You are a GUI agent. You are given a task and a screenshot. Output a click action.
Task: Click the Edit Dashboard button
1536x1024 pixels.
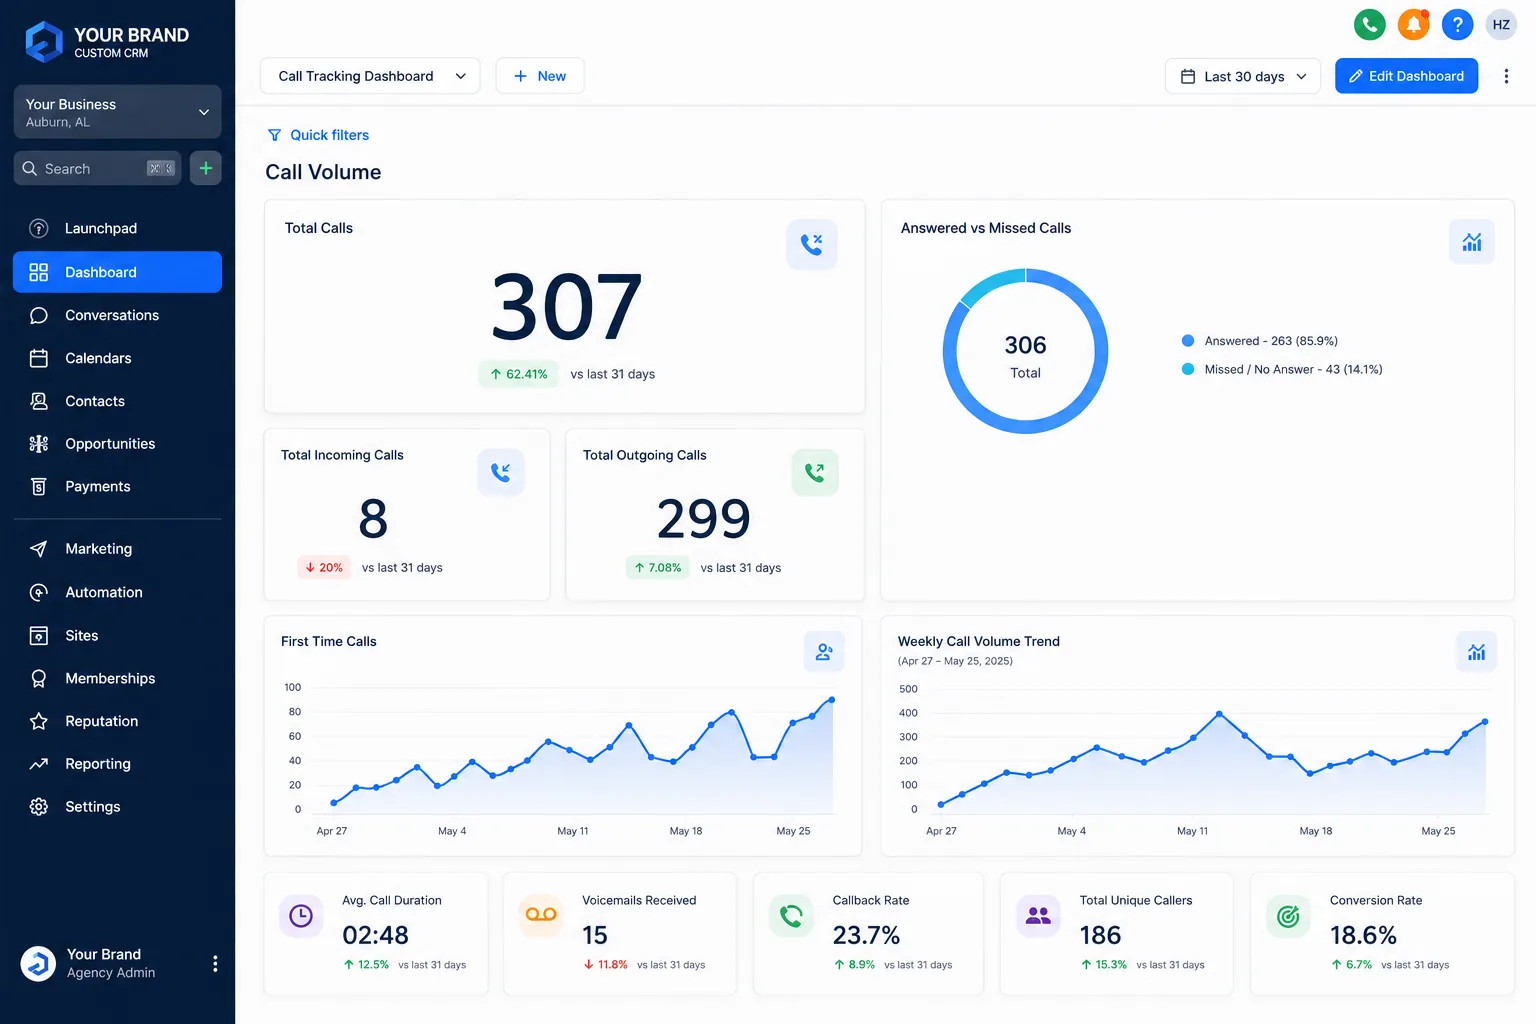coord(1406,76)
